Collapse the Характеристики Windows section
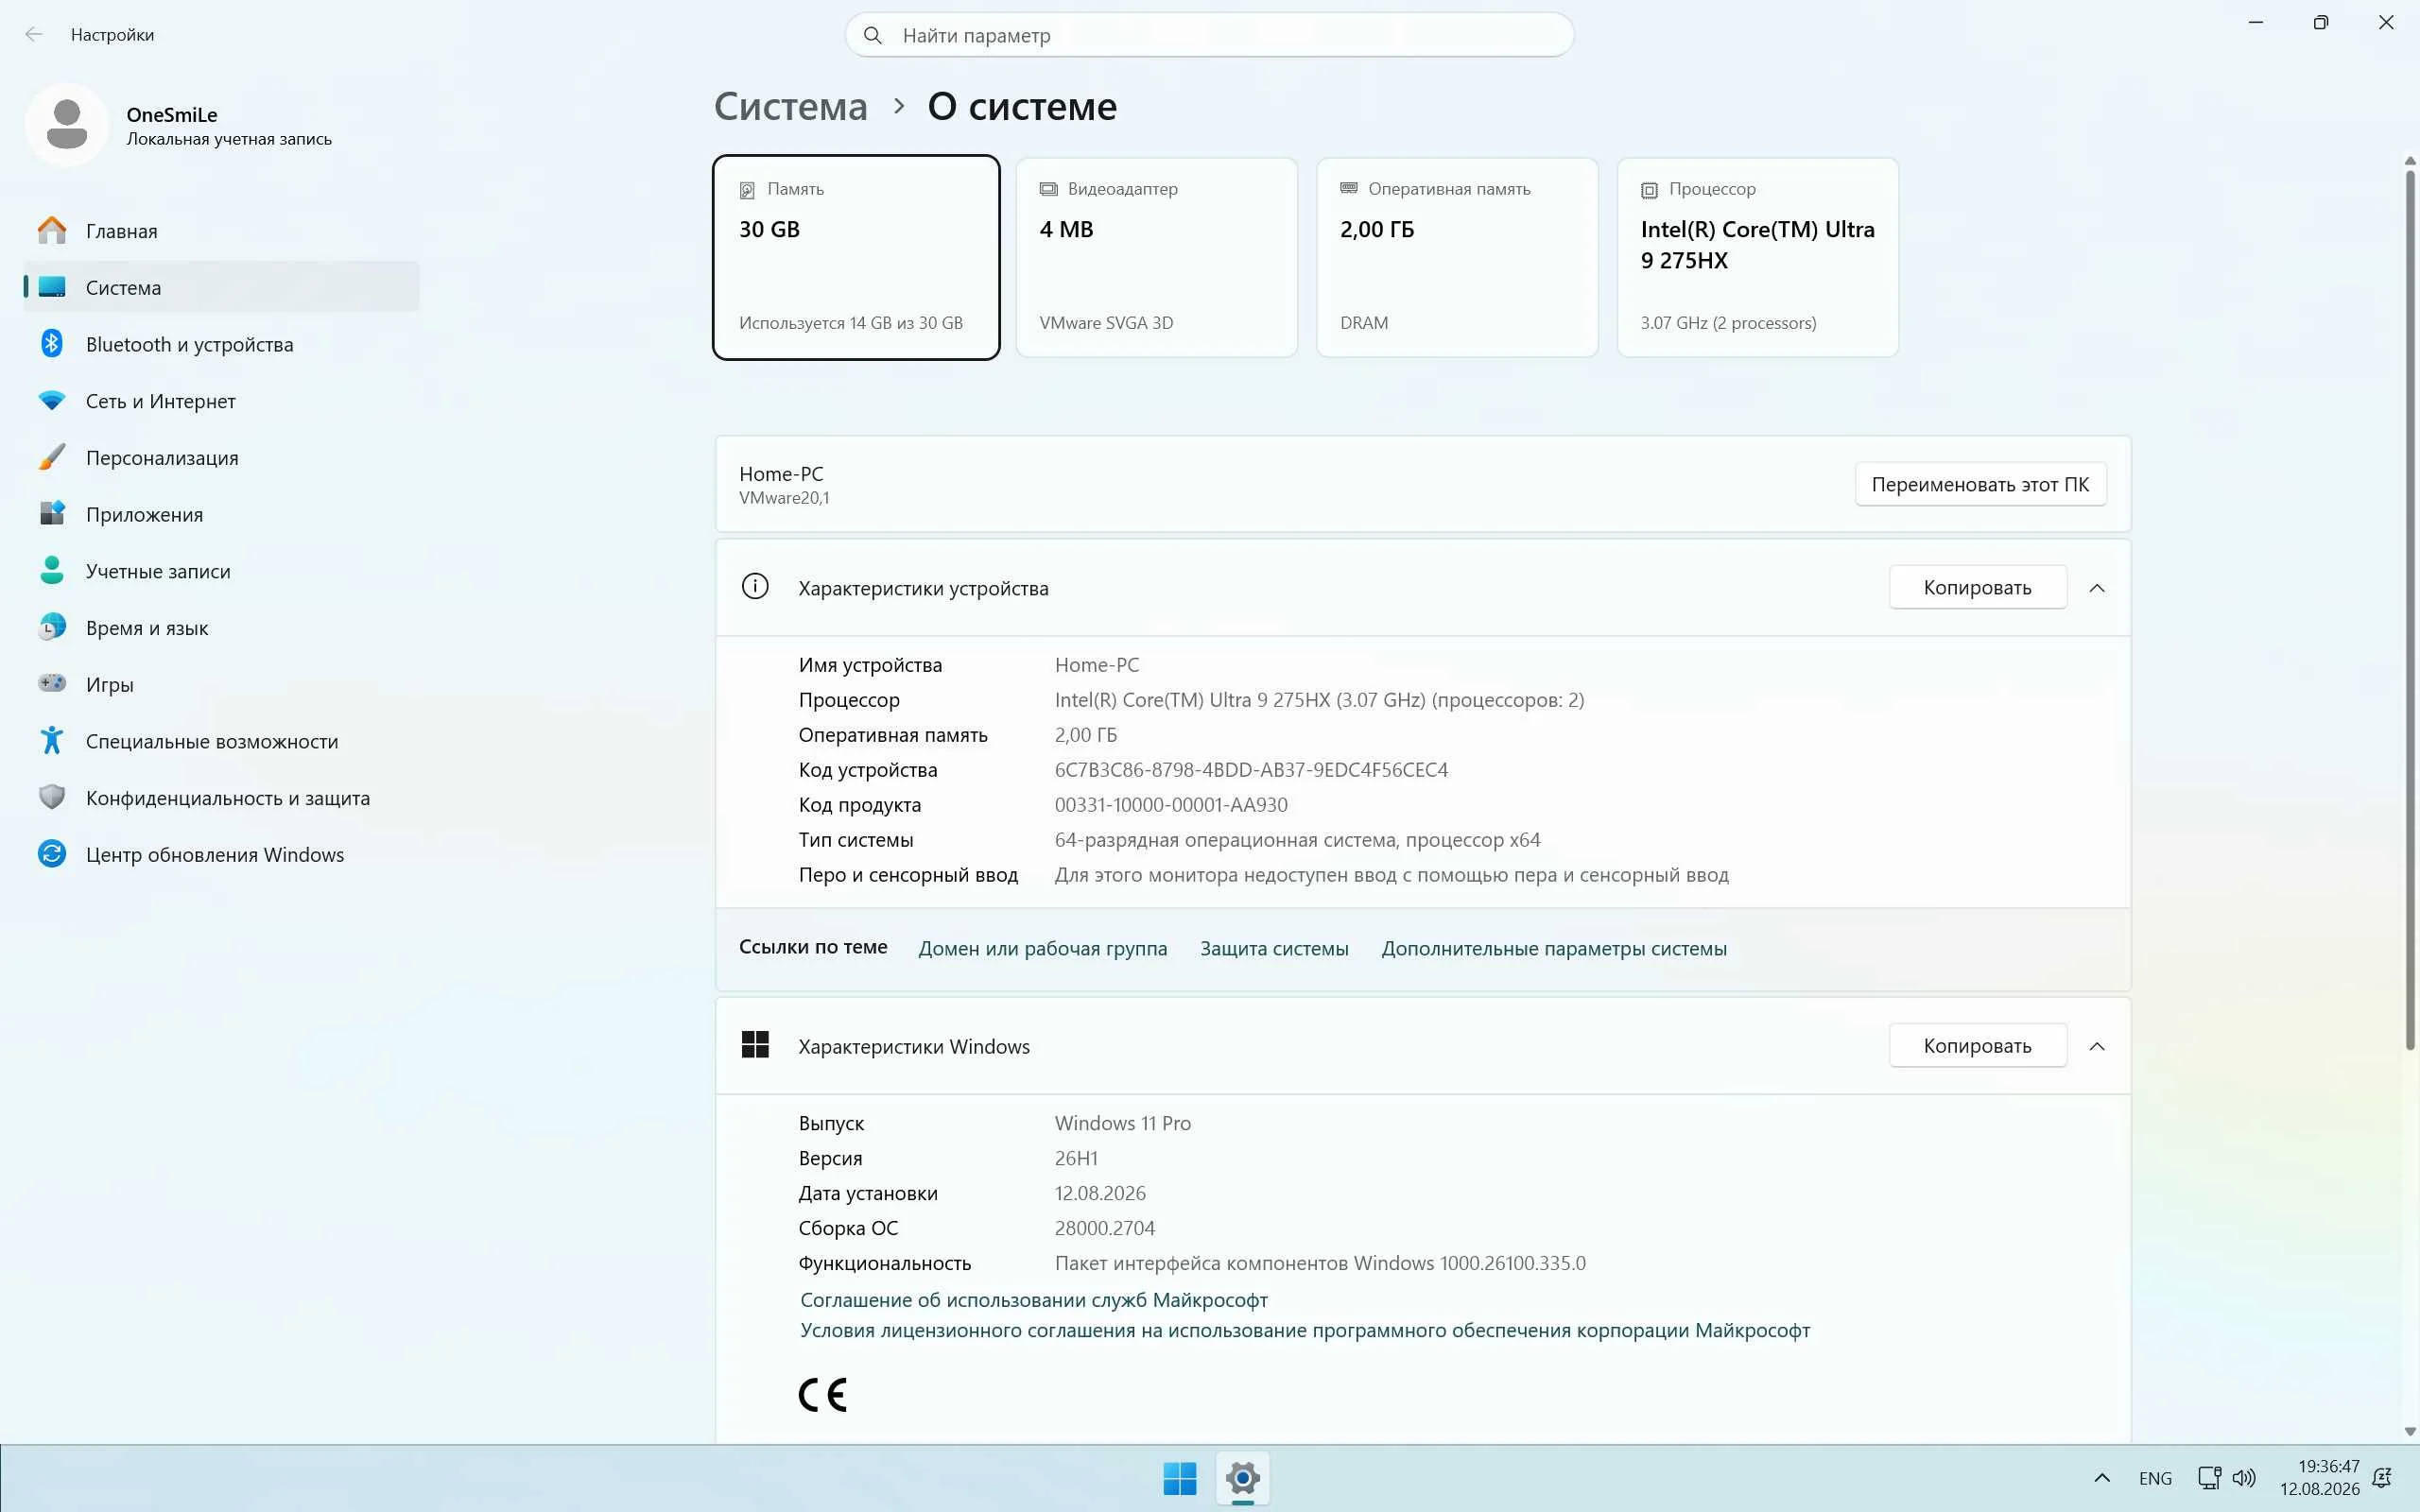 (2097, 1046)
